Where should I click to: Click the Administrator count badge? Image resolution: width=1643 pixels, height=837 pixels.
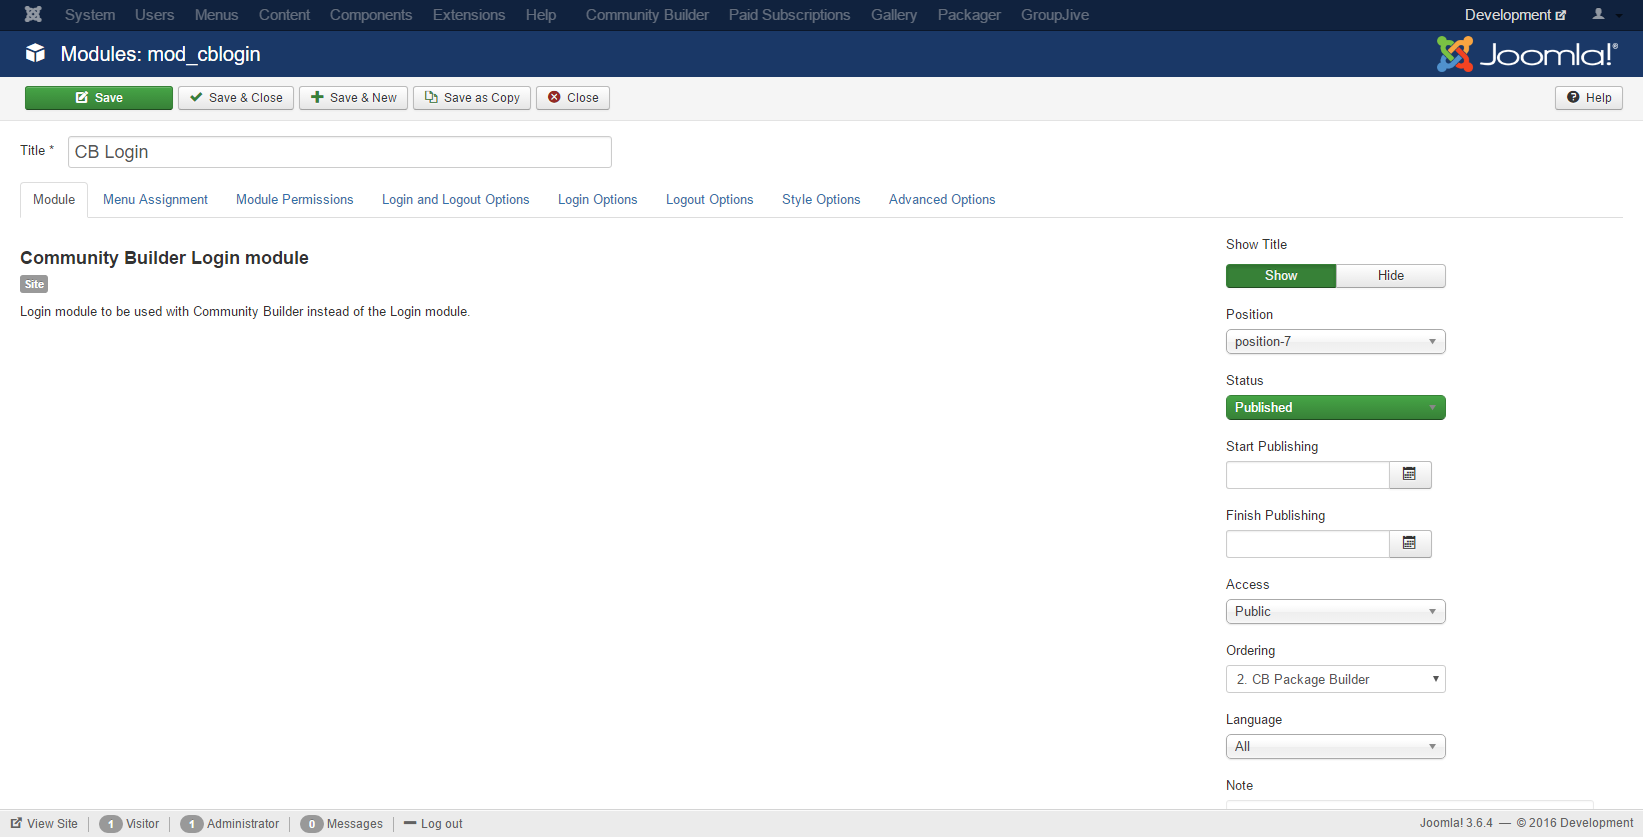coord(192,824)
